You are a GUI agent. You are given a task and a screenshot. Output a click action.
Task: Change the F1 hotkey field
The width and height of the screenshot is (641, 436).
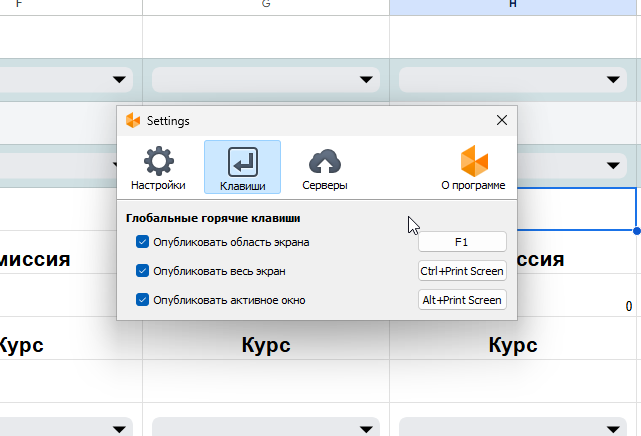click(x=462, y=242)
